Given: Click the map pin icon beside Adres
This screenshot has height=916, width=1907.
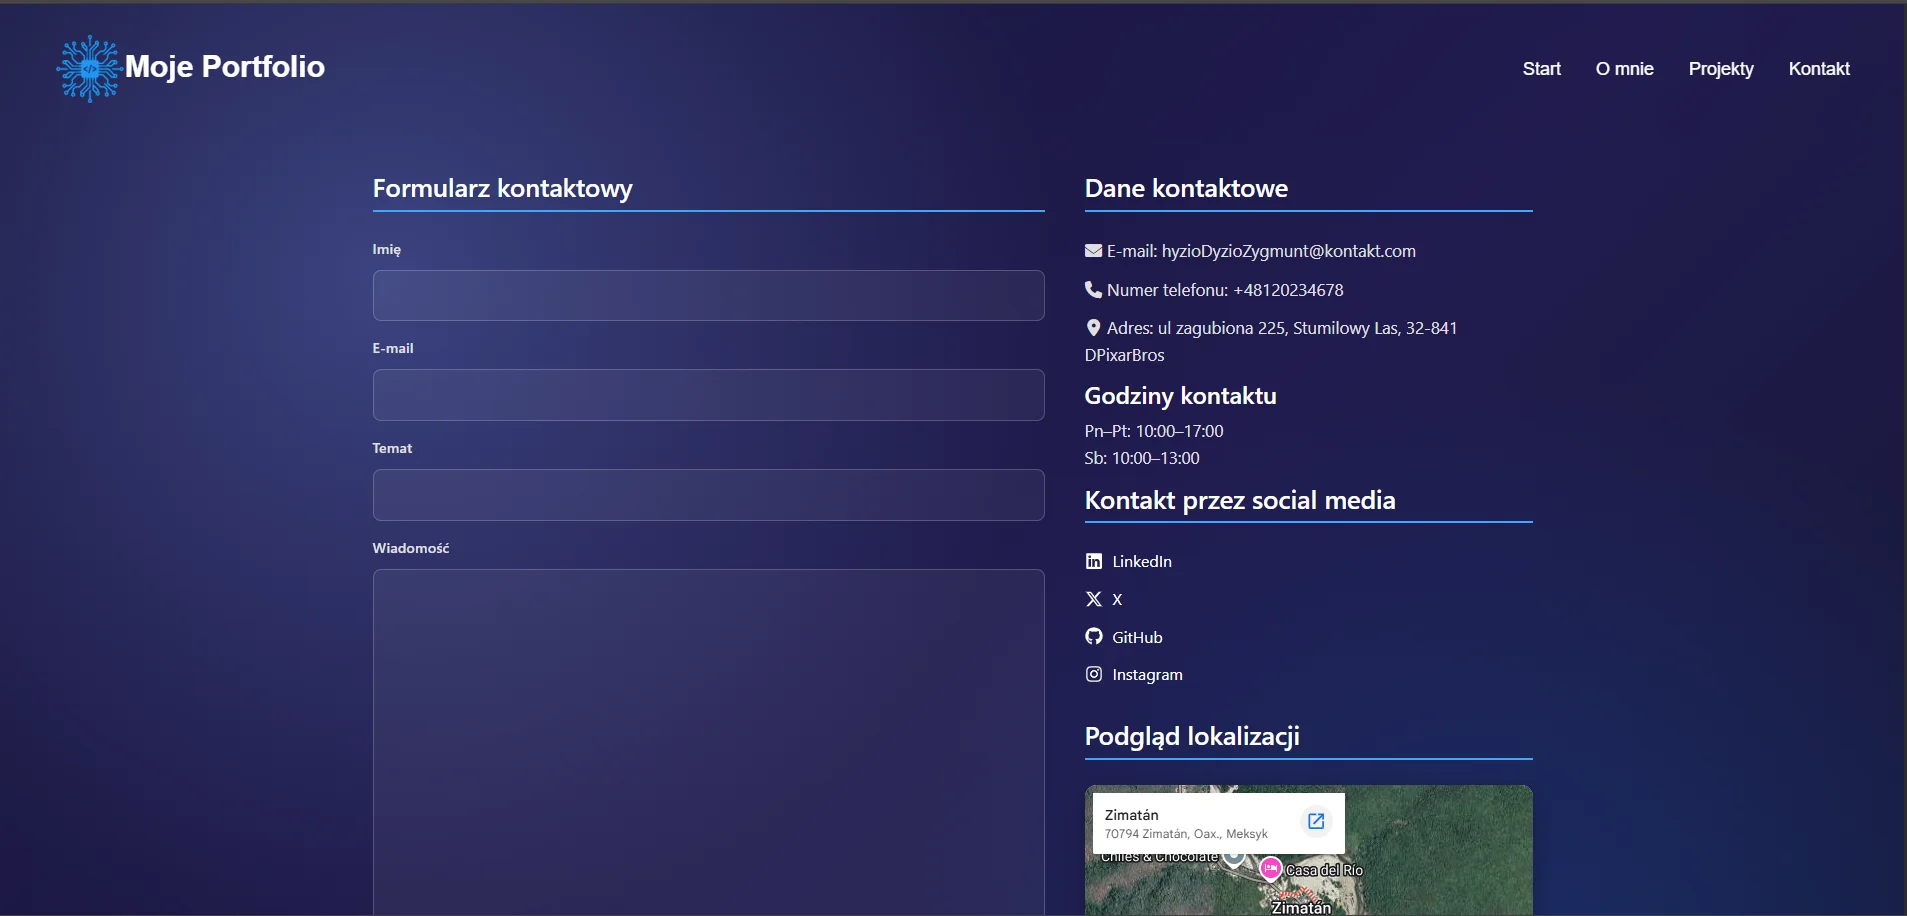Looking at the screenshot, I should (x=1093, y=328).
